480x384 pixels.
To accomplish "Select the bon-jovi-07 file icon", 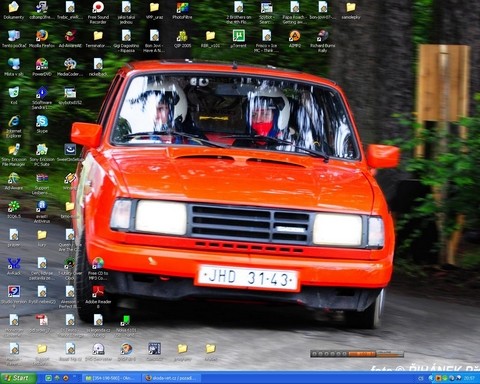I will [323, 10].
